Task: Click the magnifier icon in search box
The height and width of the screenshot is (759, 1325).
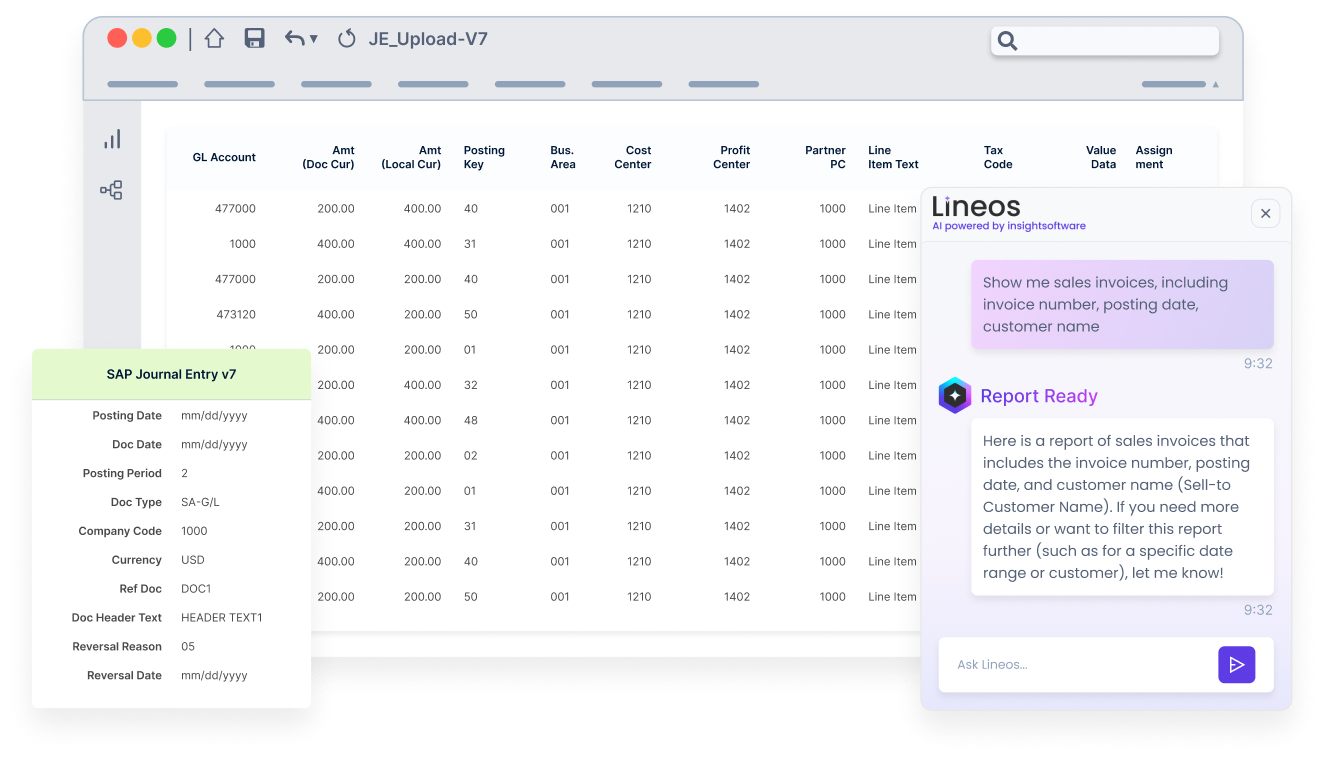Action: 1007,41
